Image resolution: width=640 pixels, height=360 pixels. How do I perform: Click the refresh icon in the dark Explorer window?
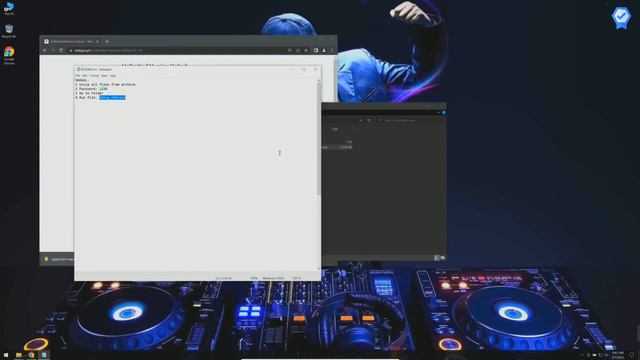point(369,120)
